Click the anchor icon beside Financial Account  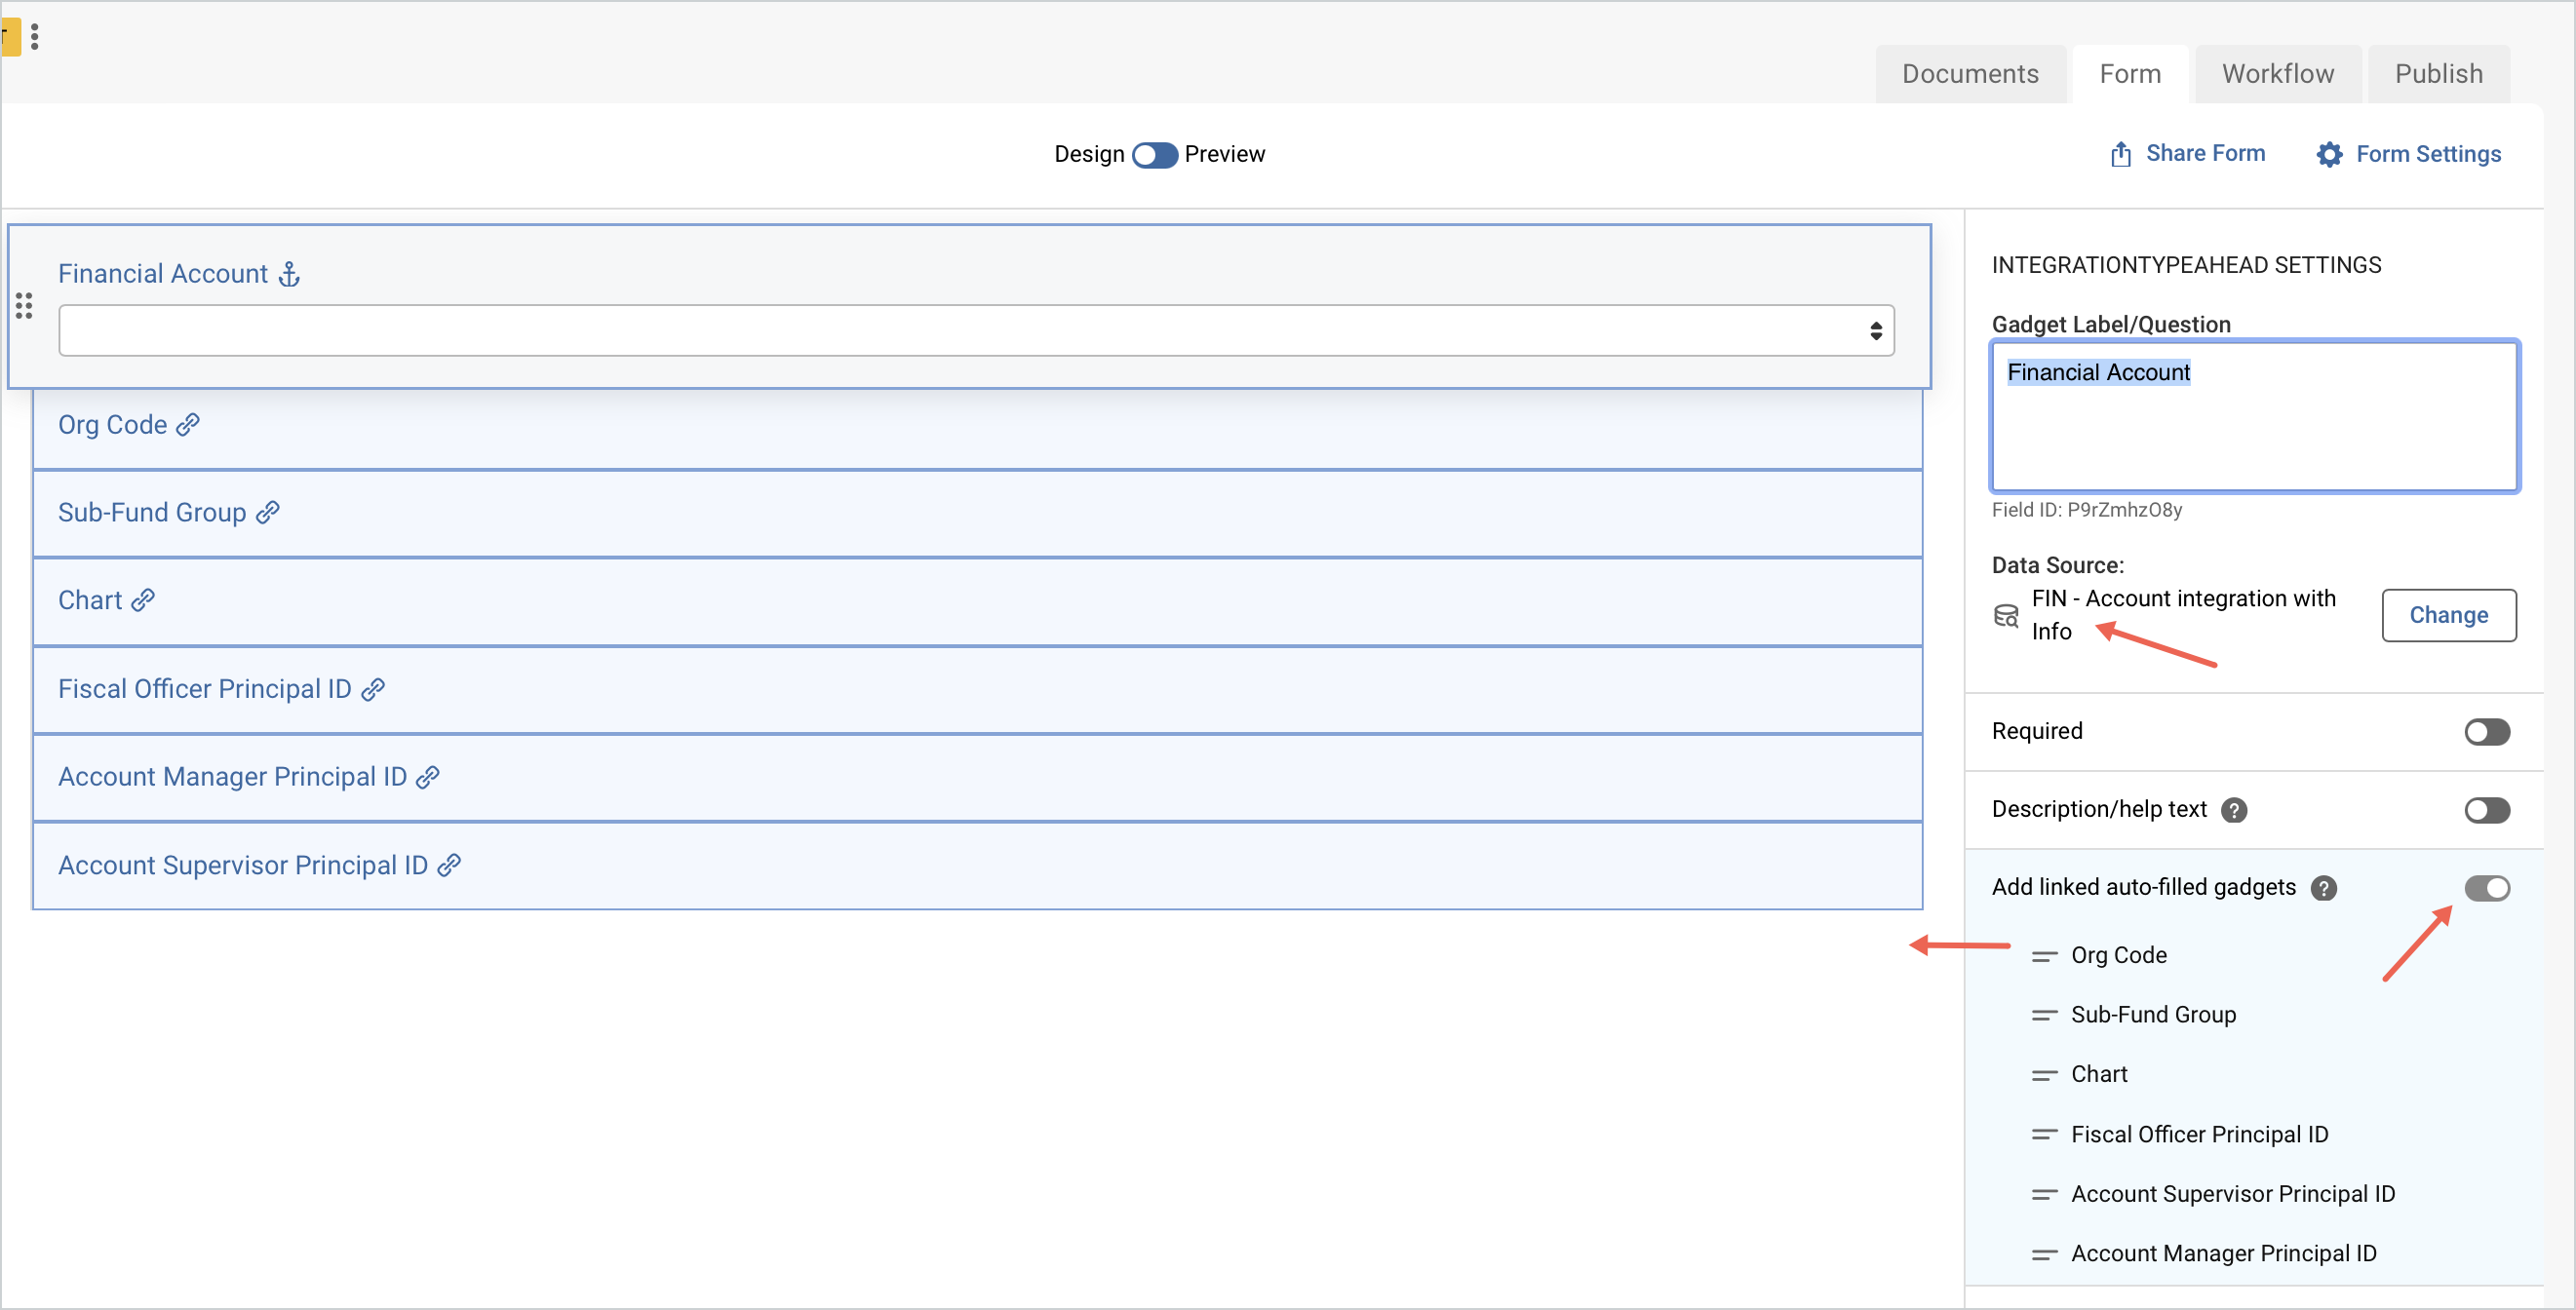289,272
